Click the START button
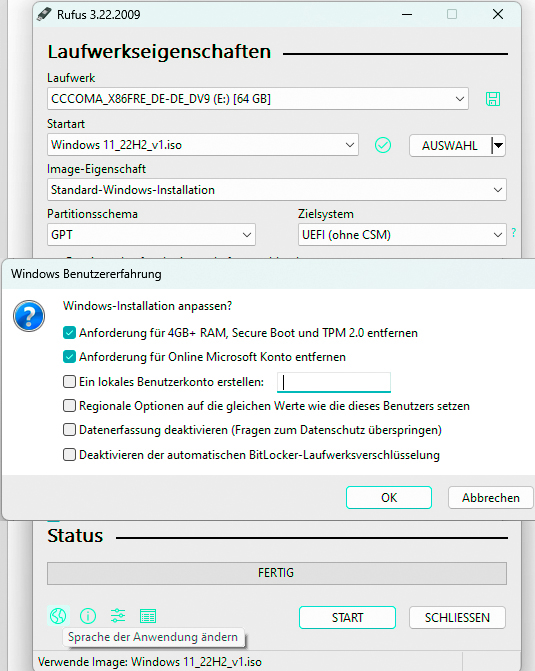This screenshot has height=671, width=535. click(347, 618)
